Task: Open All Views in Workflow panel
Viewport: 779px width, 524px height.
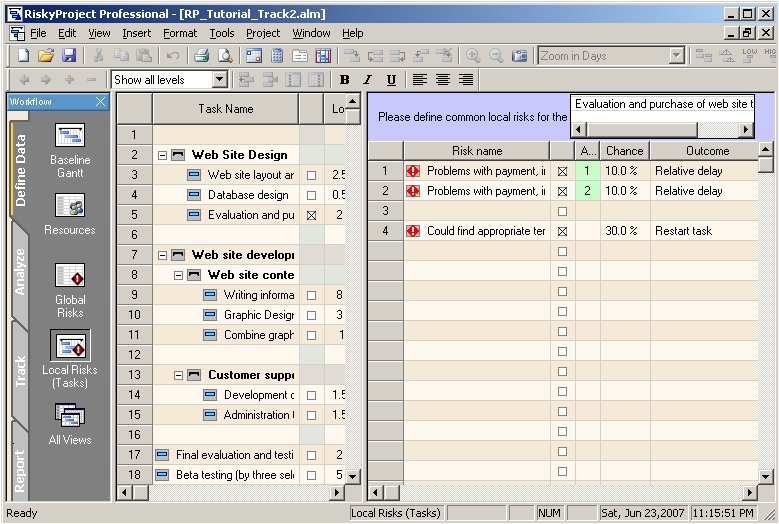Action: (70, 424)
